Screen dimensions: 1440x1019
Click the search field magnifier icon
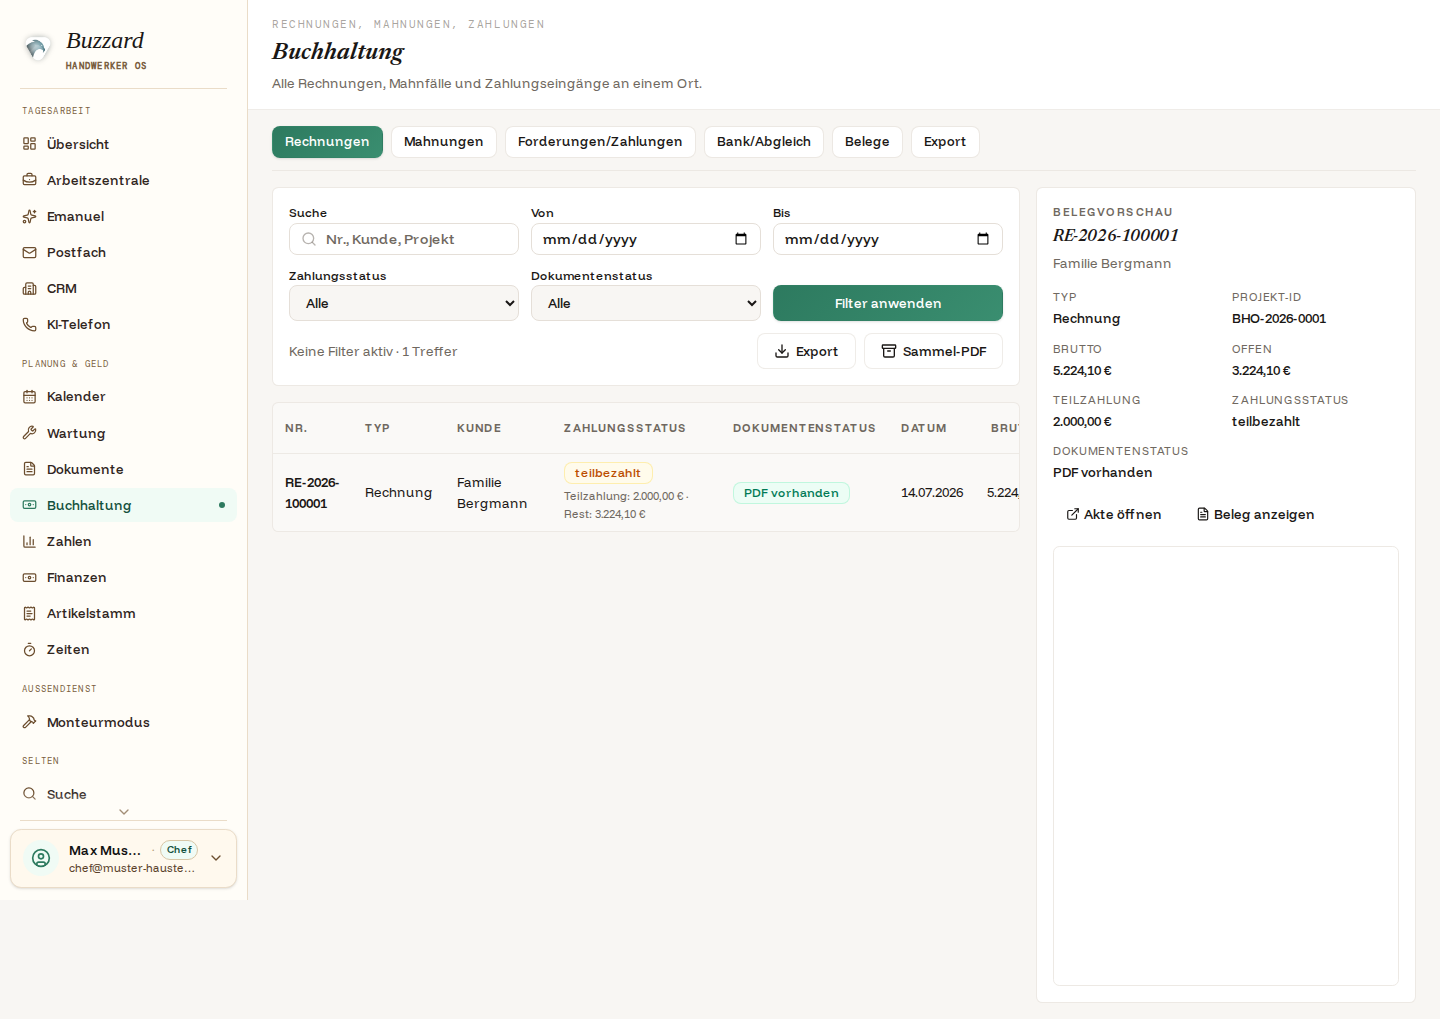point(309,239)
